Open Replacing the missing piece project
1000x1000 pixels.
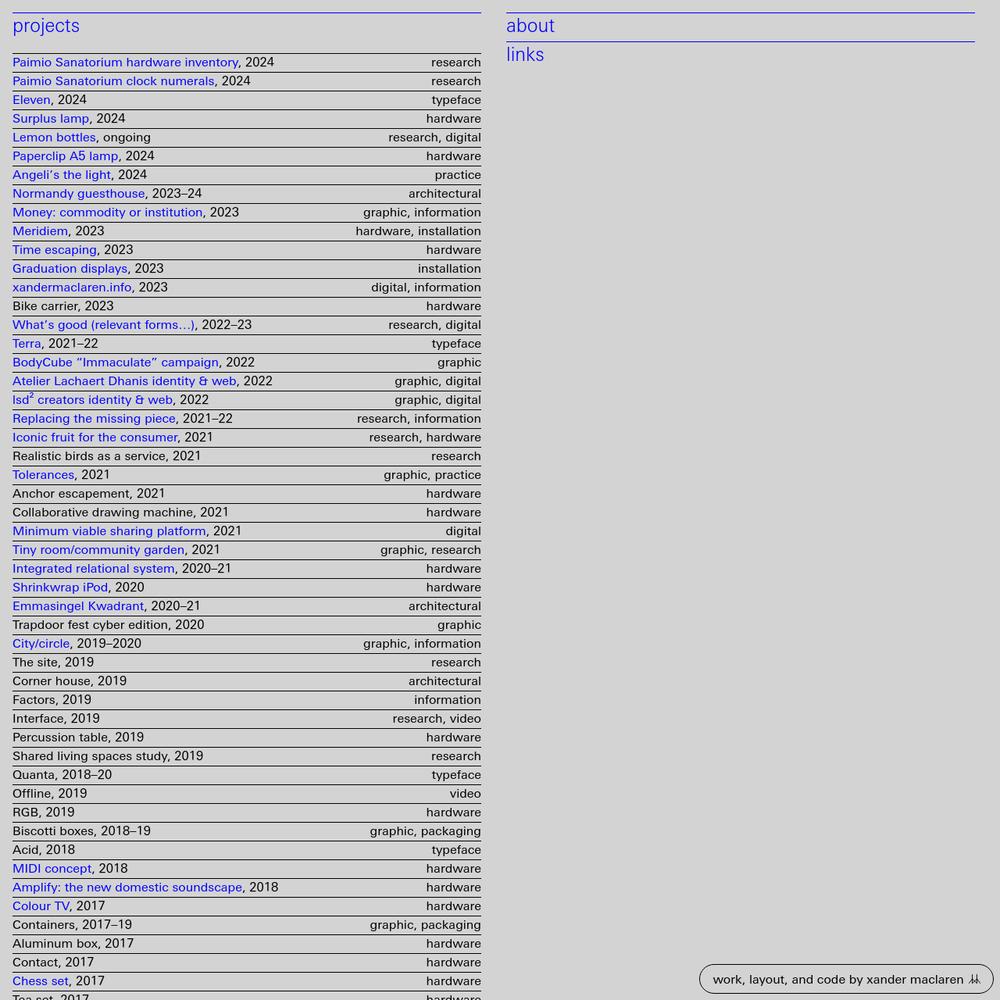coord(94,419)
